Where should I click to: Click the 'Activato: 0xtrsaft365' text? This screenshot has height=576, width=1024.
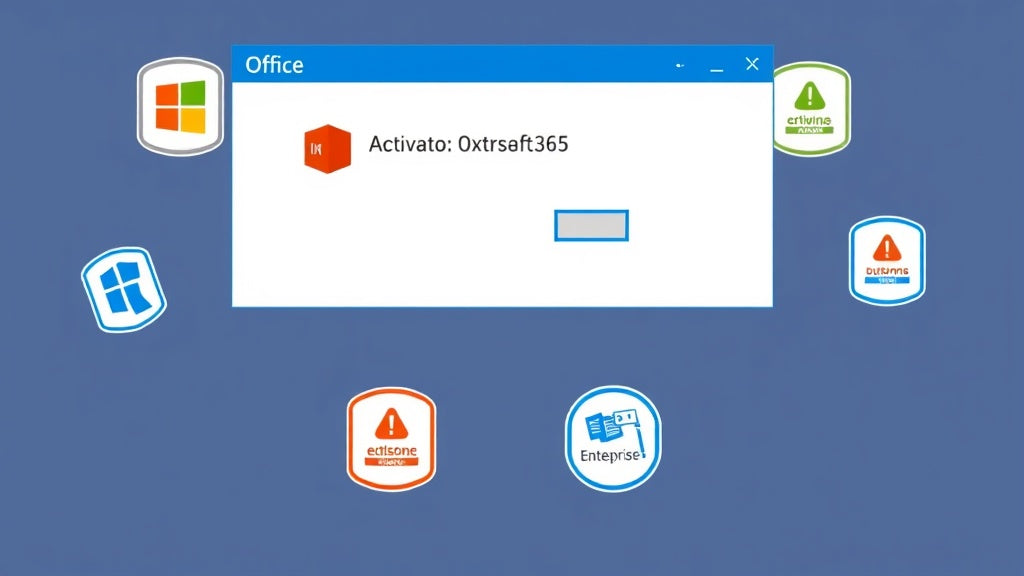pyautogui.click(x=468, y=144)
